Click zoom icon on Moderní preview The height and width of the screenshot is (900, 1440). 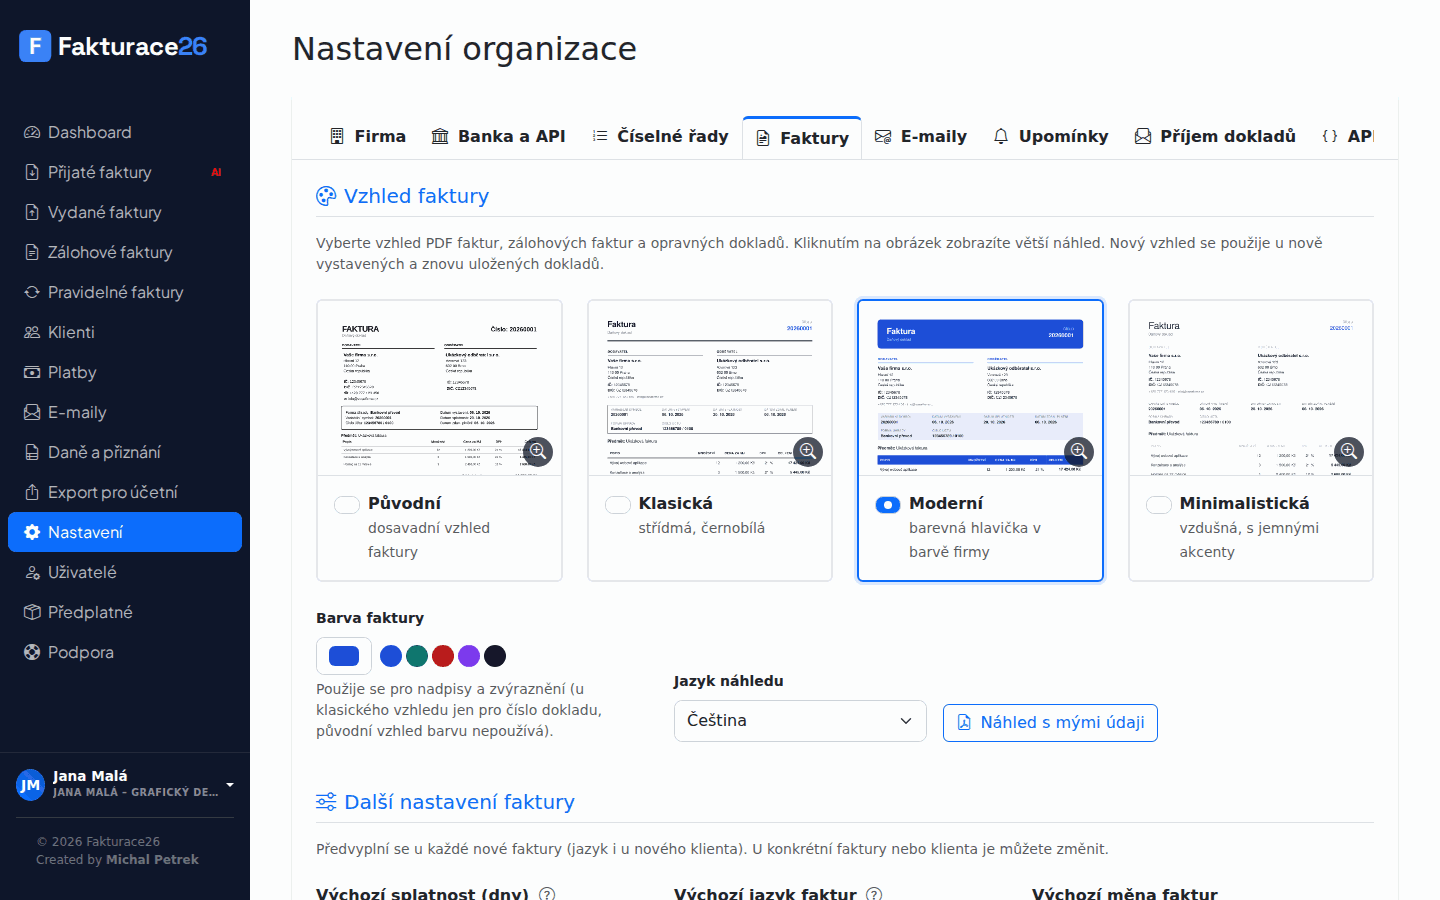[x=1079, y=451]
